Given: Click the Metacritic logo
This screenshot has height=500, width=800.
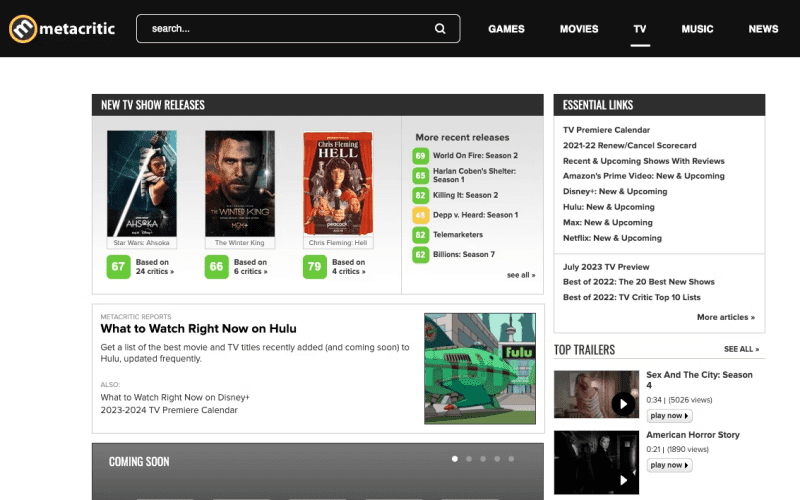Looking at the screenshot, I should click(x=62, y=29).
